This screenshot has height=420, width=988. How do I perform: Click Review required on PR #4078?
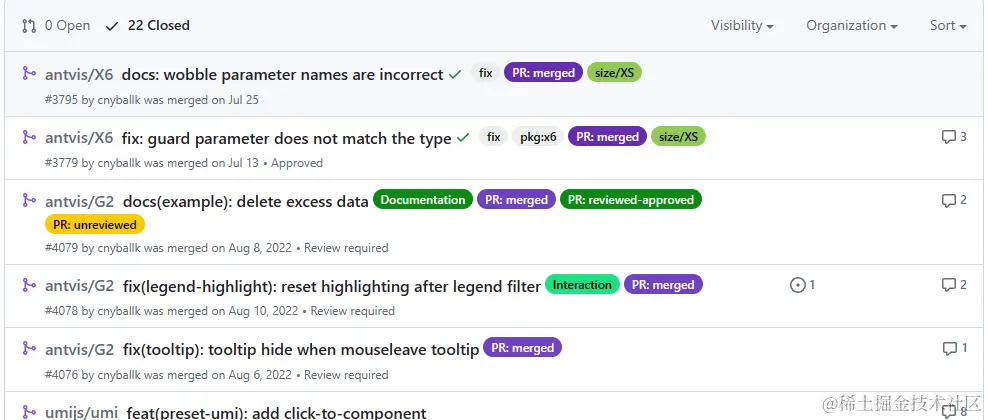pyautogui.click(x=352, y=311)
